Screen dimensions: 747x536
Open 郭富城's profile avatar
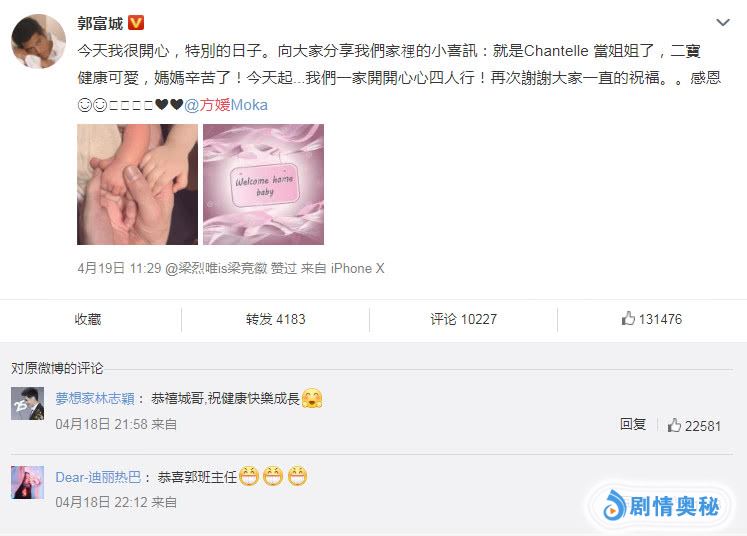39,41
